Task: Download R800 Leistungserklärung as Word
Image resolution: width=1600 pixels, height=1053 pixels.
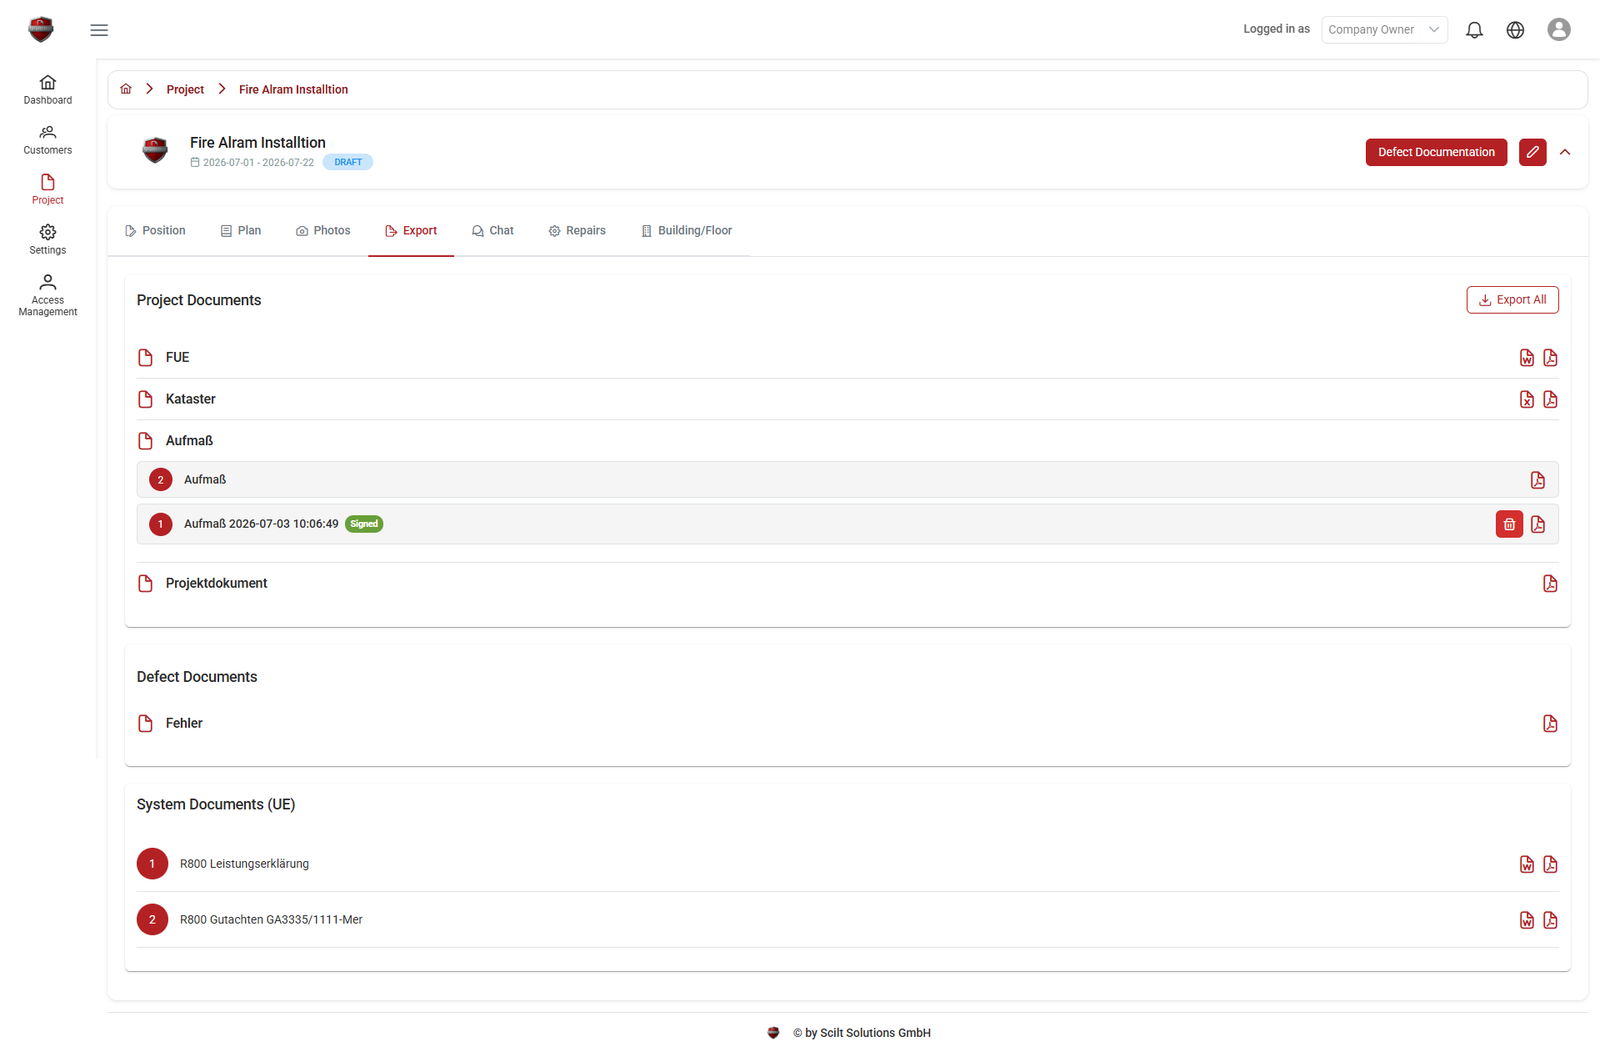Action: tap(1526, 865)
